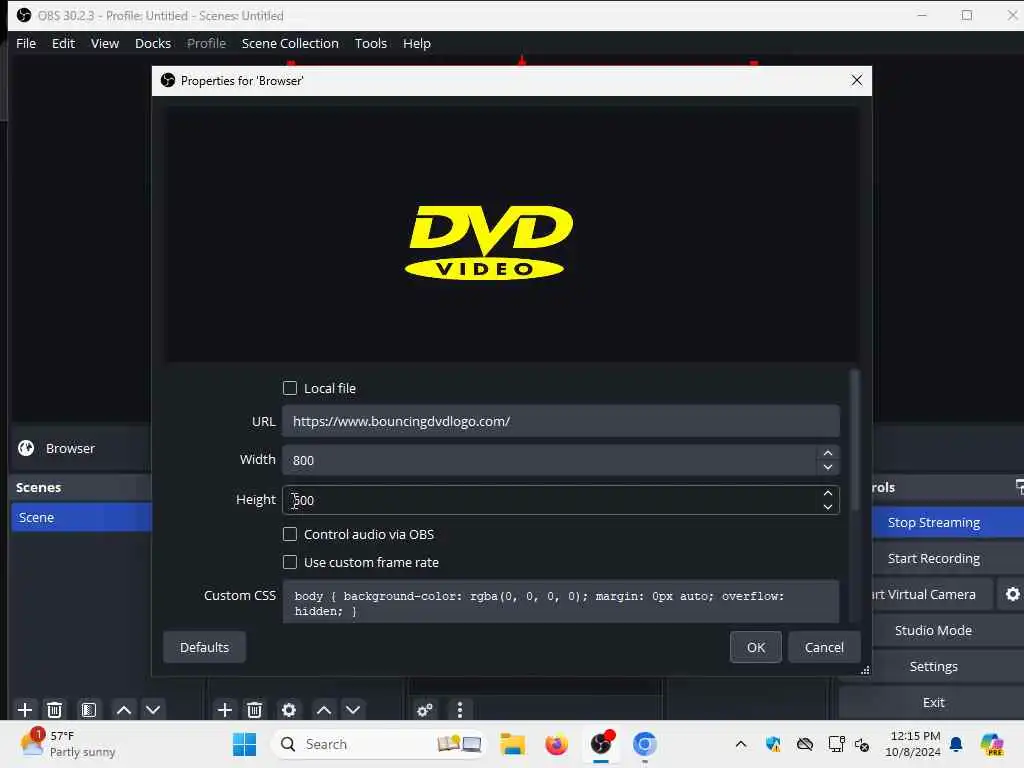
Task: Open the File menu
Action: (26, 43)
